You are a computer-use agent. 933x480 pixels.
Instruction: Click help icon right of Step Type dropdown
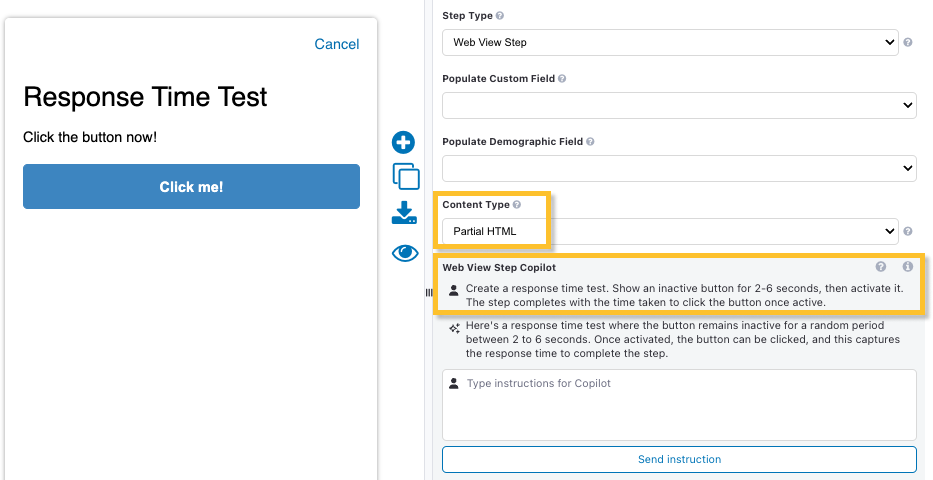click(x=908, y=43)
